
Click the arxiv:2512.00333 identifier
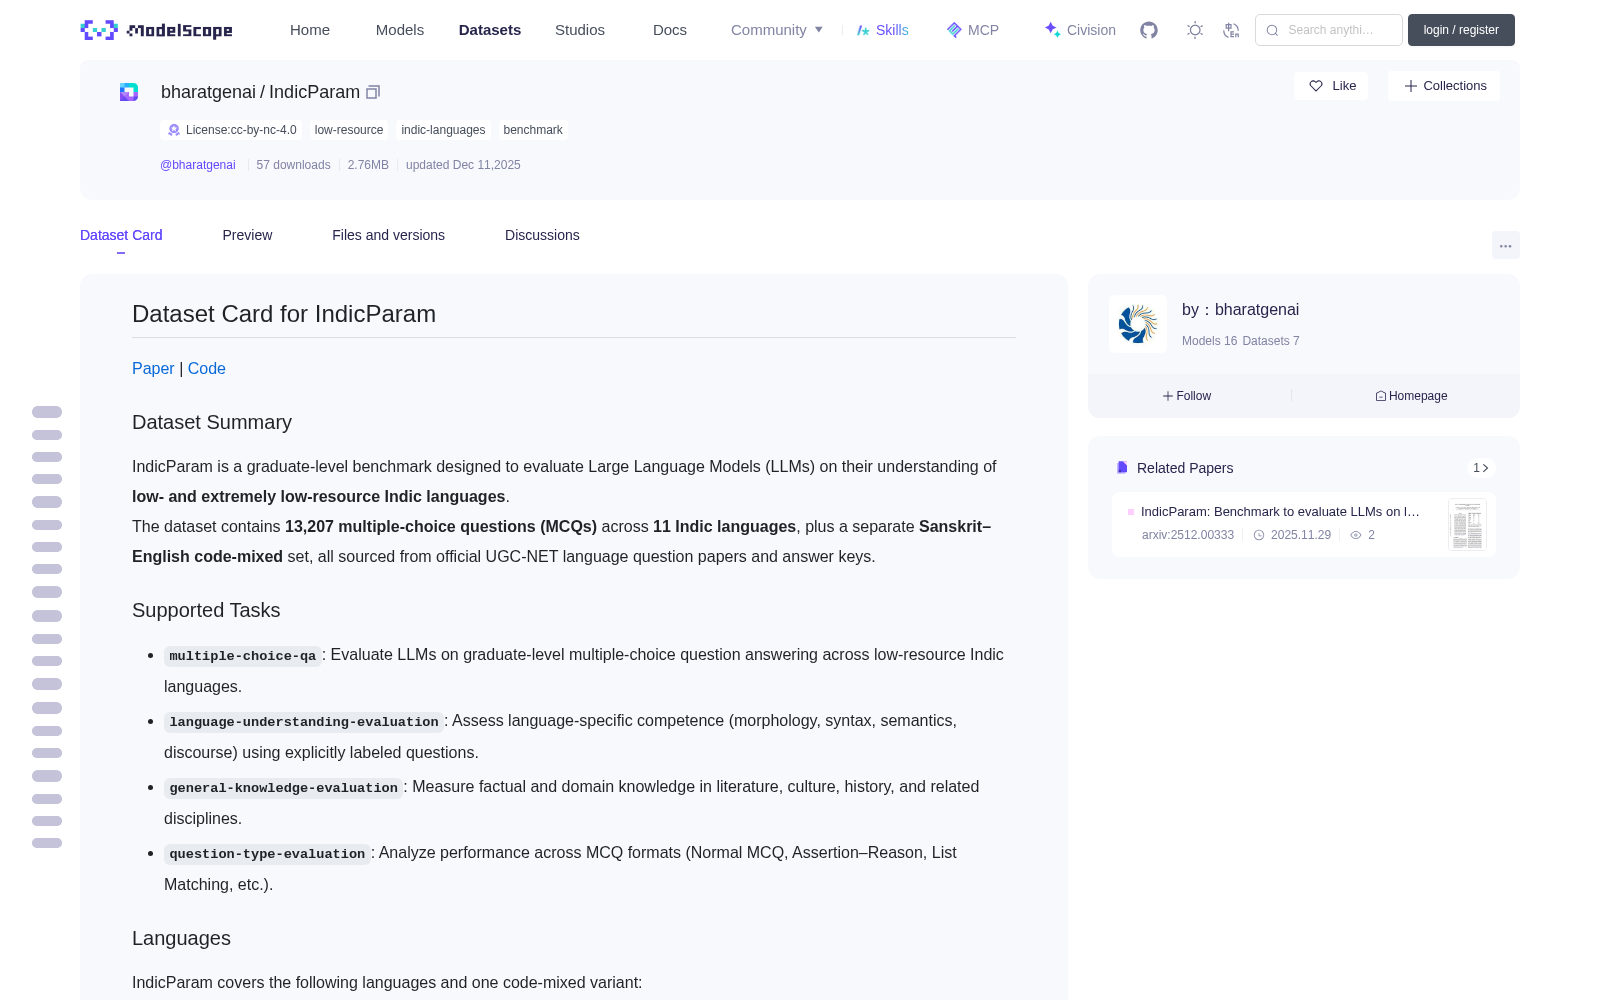pyautogui.click(x=1188, y=535)
